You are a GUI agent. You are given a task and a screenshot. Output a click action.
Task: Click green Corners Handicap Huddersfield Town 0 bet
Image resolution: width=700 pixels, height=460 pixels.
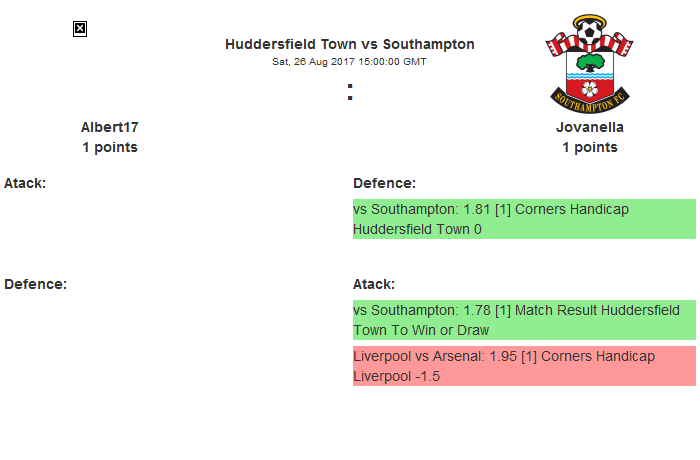[523, 219]
